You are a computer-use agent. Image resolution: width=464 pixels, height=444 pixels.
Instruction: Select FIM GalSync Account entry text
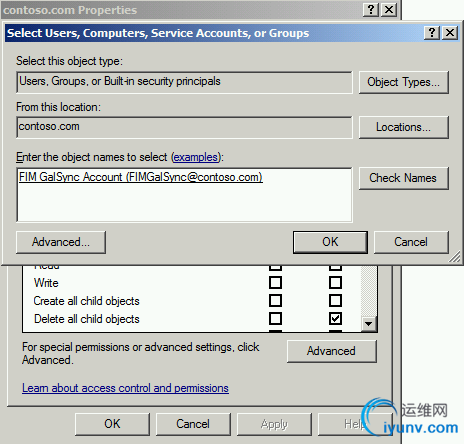(x=141, y=177)
